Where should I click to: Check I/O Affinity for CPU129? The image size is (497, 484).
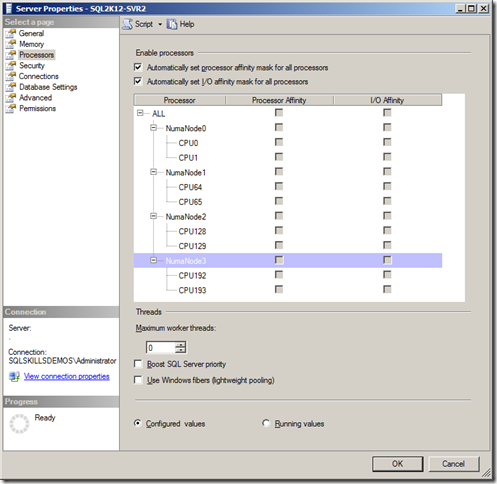pyautogui.click(x=387, y=245)
